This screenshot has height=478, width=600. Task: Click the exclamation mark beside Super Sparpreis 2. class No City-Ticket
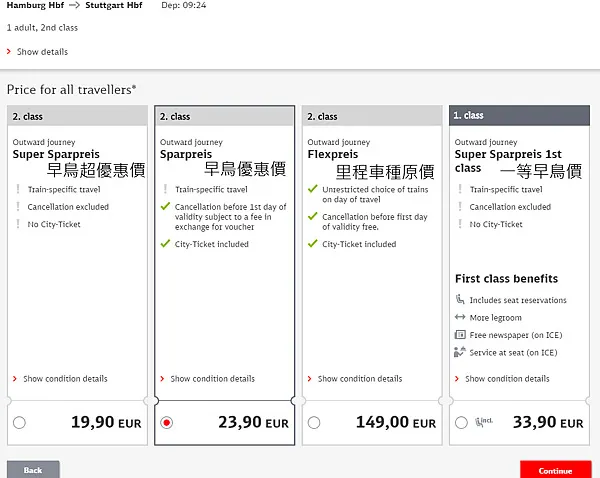(18, 224)
